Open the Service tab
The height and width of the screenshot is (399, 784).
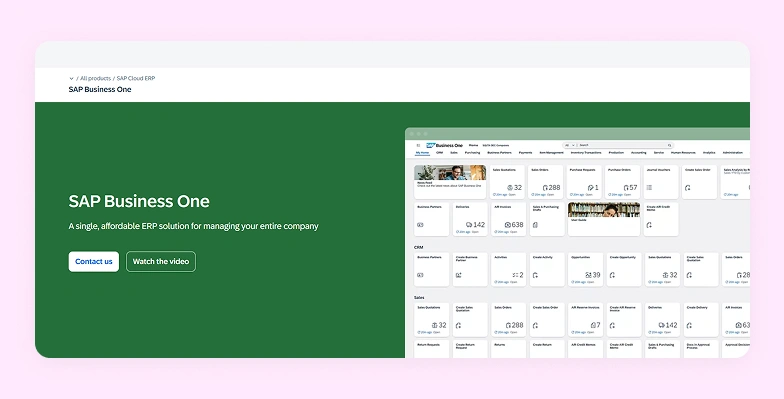[x=659, y=153]
